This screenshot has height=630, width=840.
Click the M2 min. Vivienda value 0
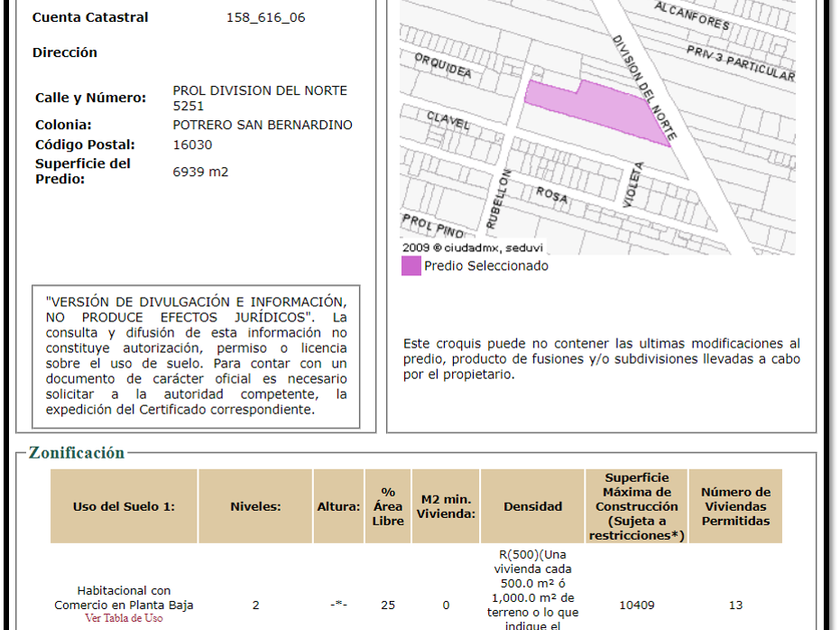(x=446, y=605)
